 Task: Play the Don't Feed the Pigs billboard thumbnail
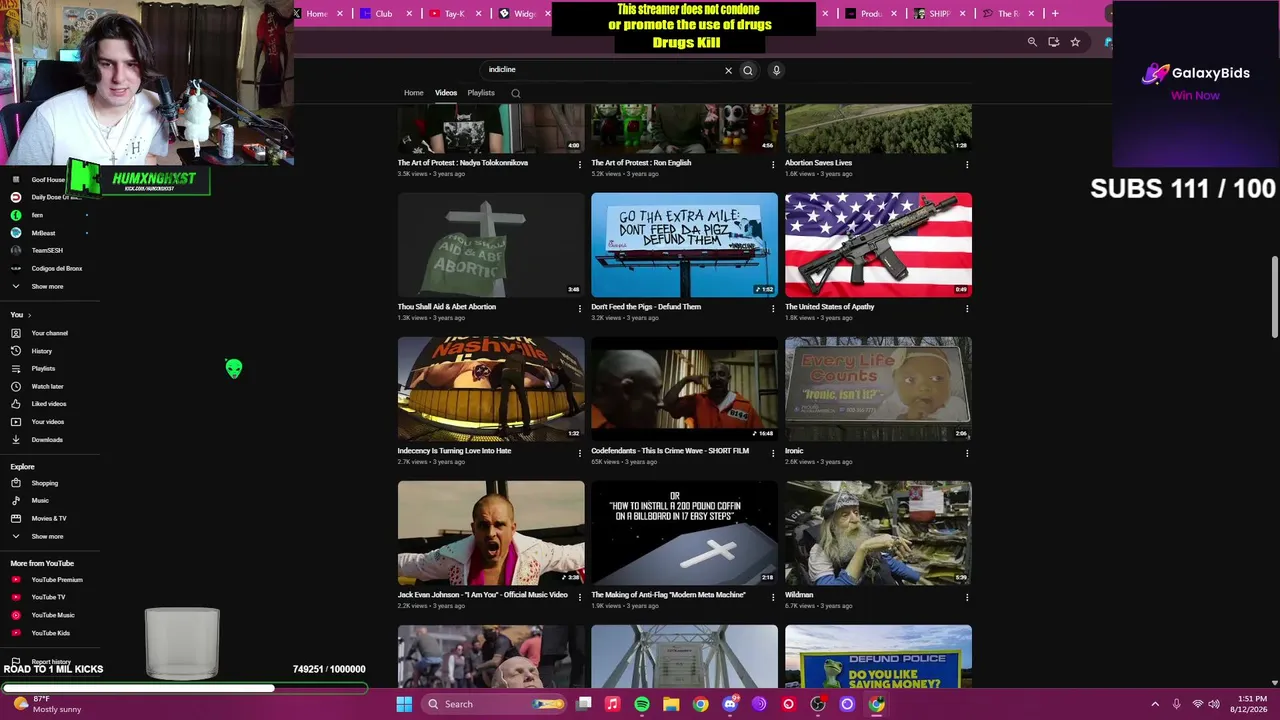[x=684, y=245]
